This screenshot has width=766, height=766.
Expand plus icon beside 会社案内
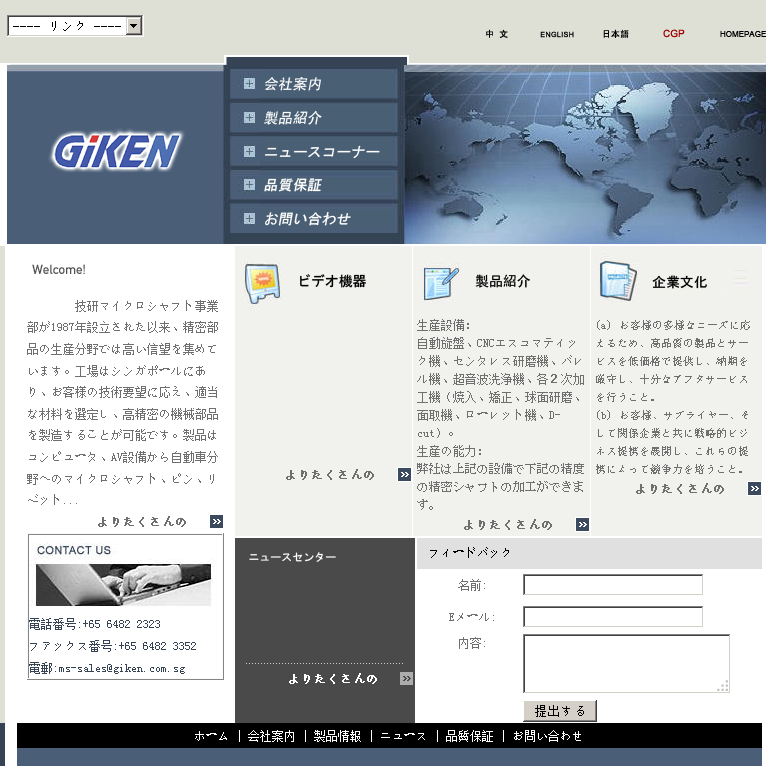click(x=249, y=84)
